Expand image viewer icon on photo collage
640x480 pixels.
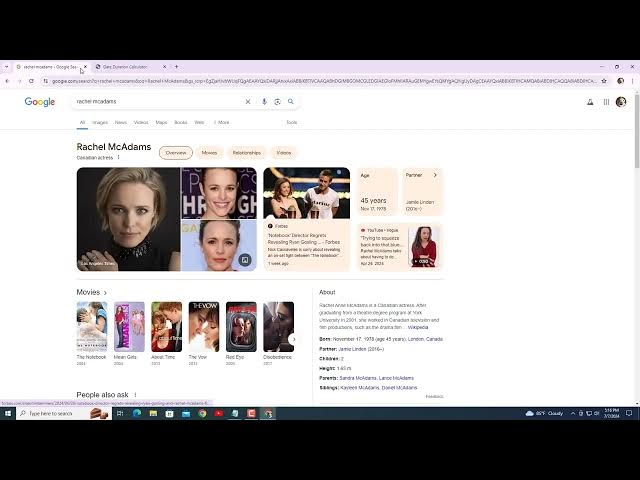(245, 260)
